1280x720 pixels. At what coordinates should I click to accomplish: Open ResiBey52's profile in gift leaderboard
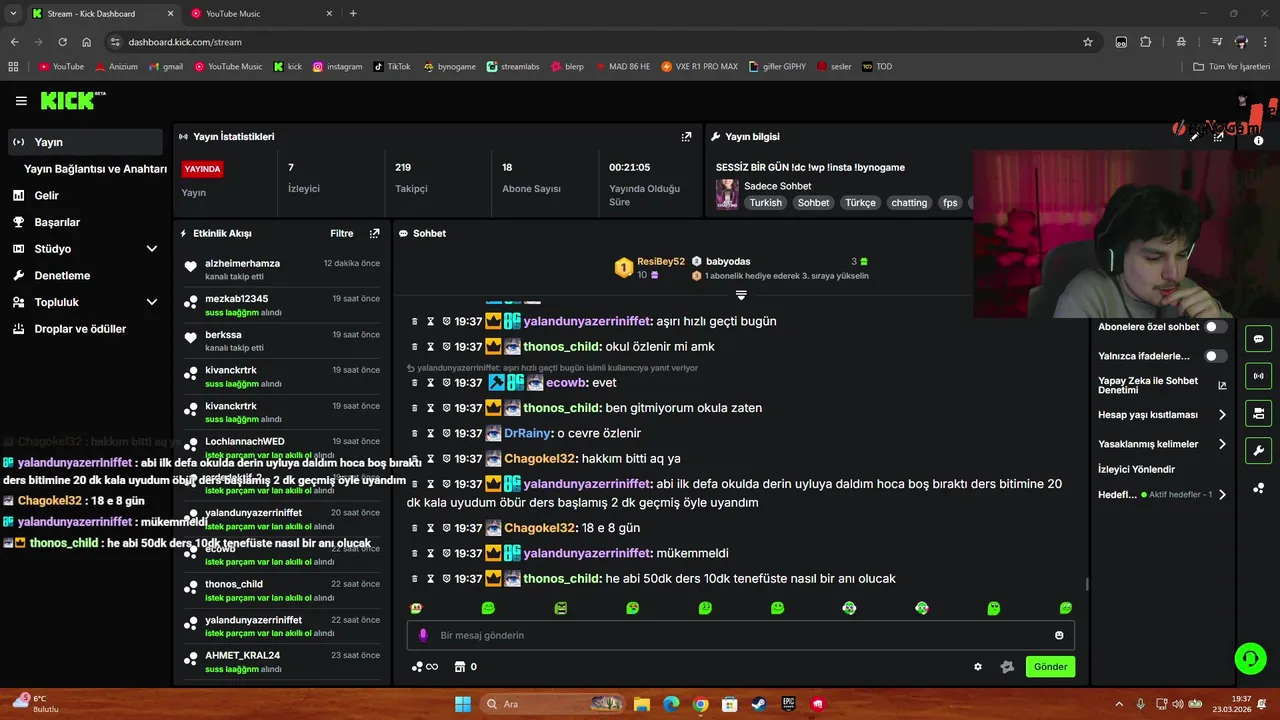[661, 262]
